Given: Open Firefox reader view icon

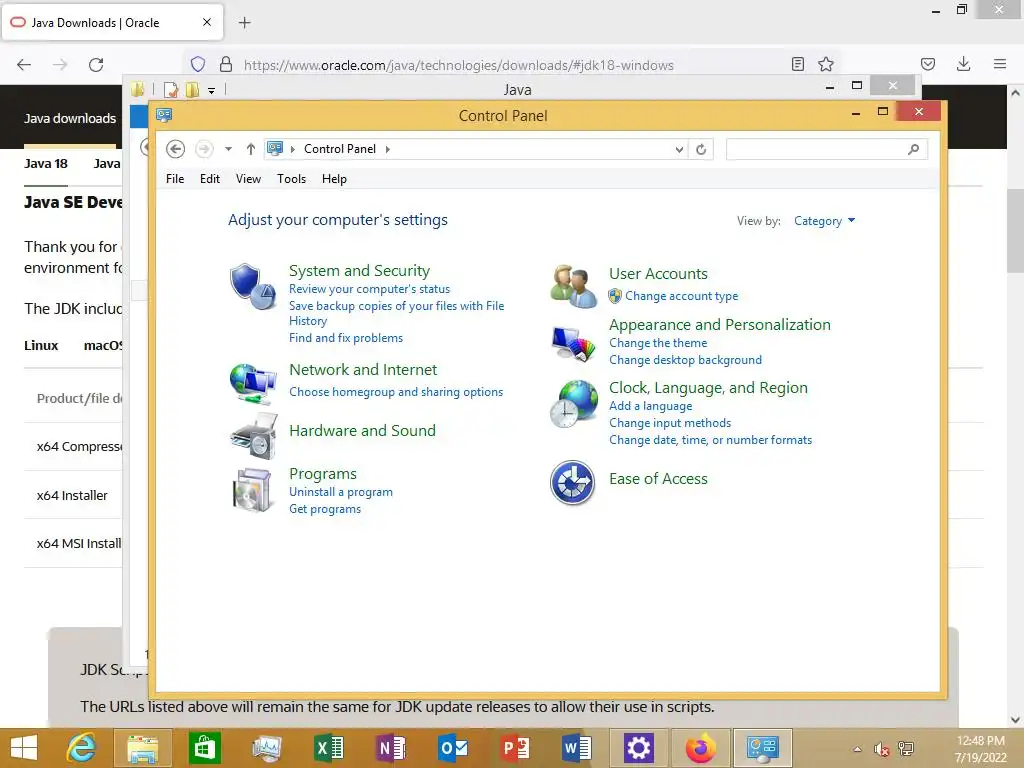Looking at the screenshot, I should [x=797, y=64].
